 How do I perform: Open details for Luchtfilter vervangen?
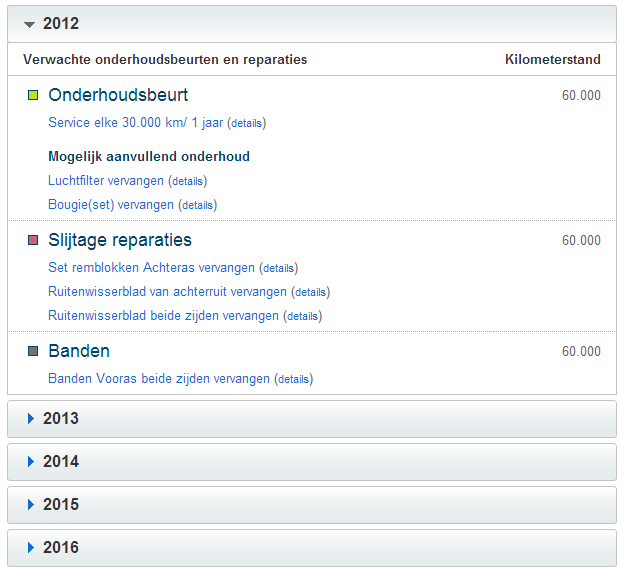coord(187,182)
